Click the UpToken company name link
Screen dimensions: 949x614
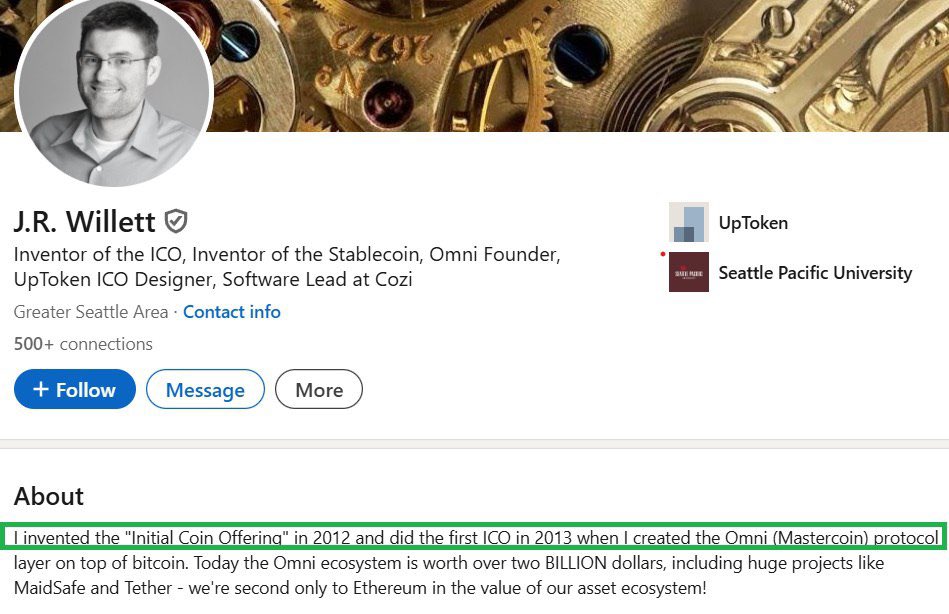click(753, 223)
